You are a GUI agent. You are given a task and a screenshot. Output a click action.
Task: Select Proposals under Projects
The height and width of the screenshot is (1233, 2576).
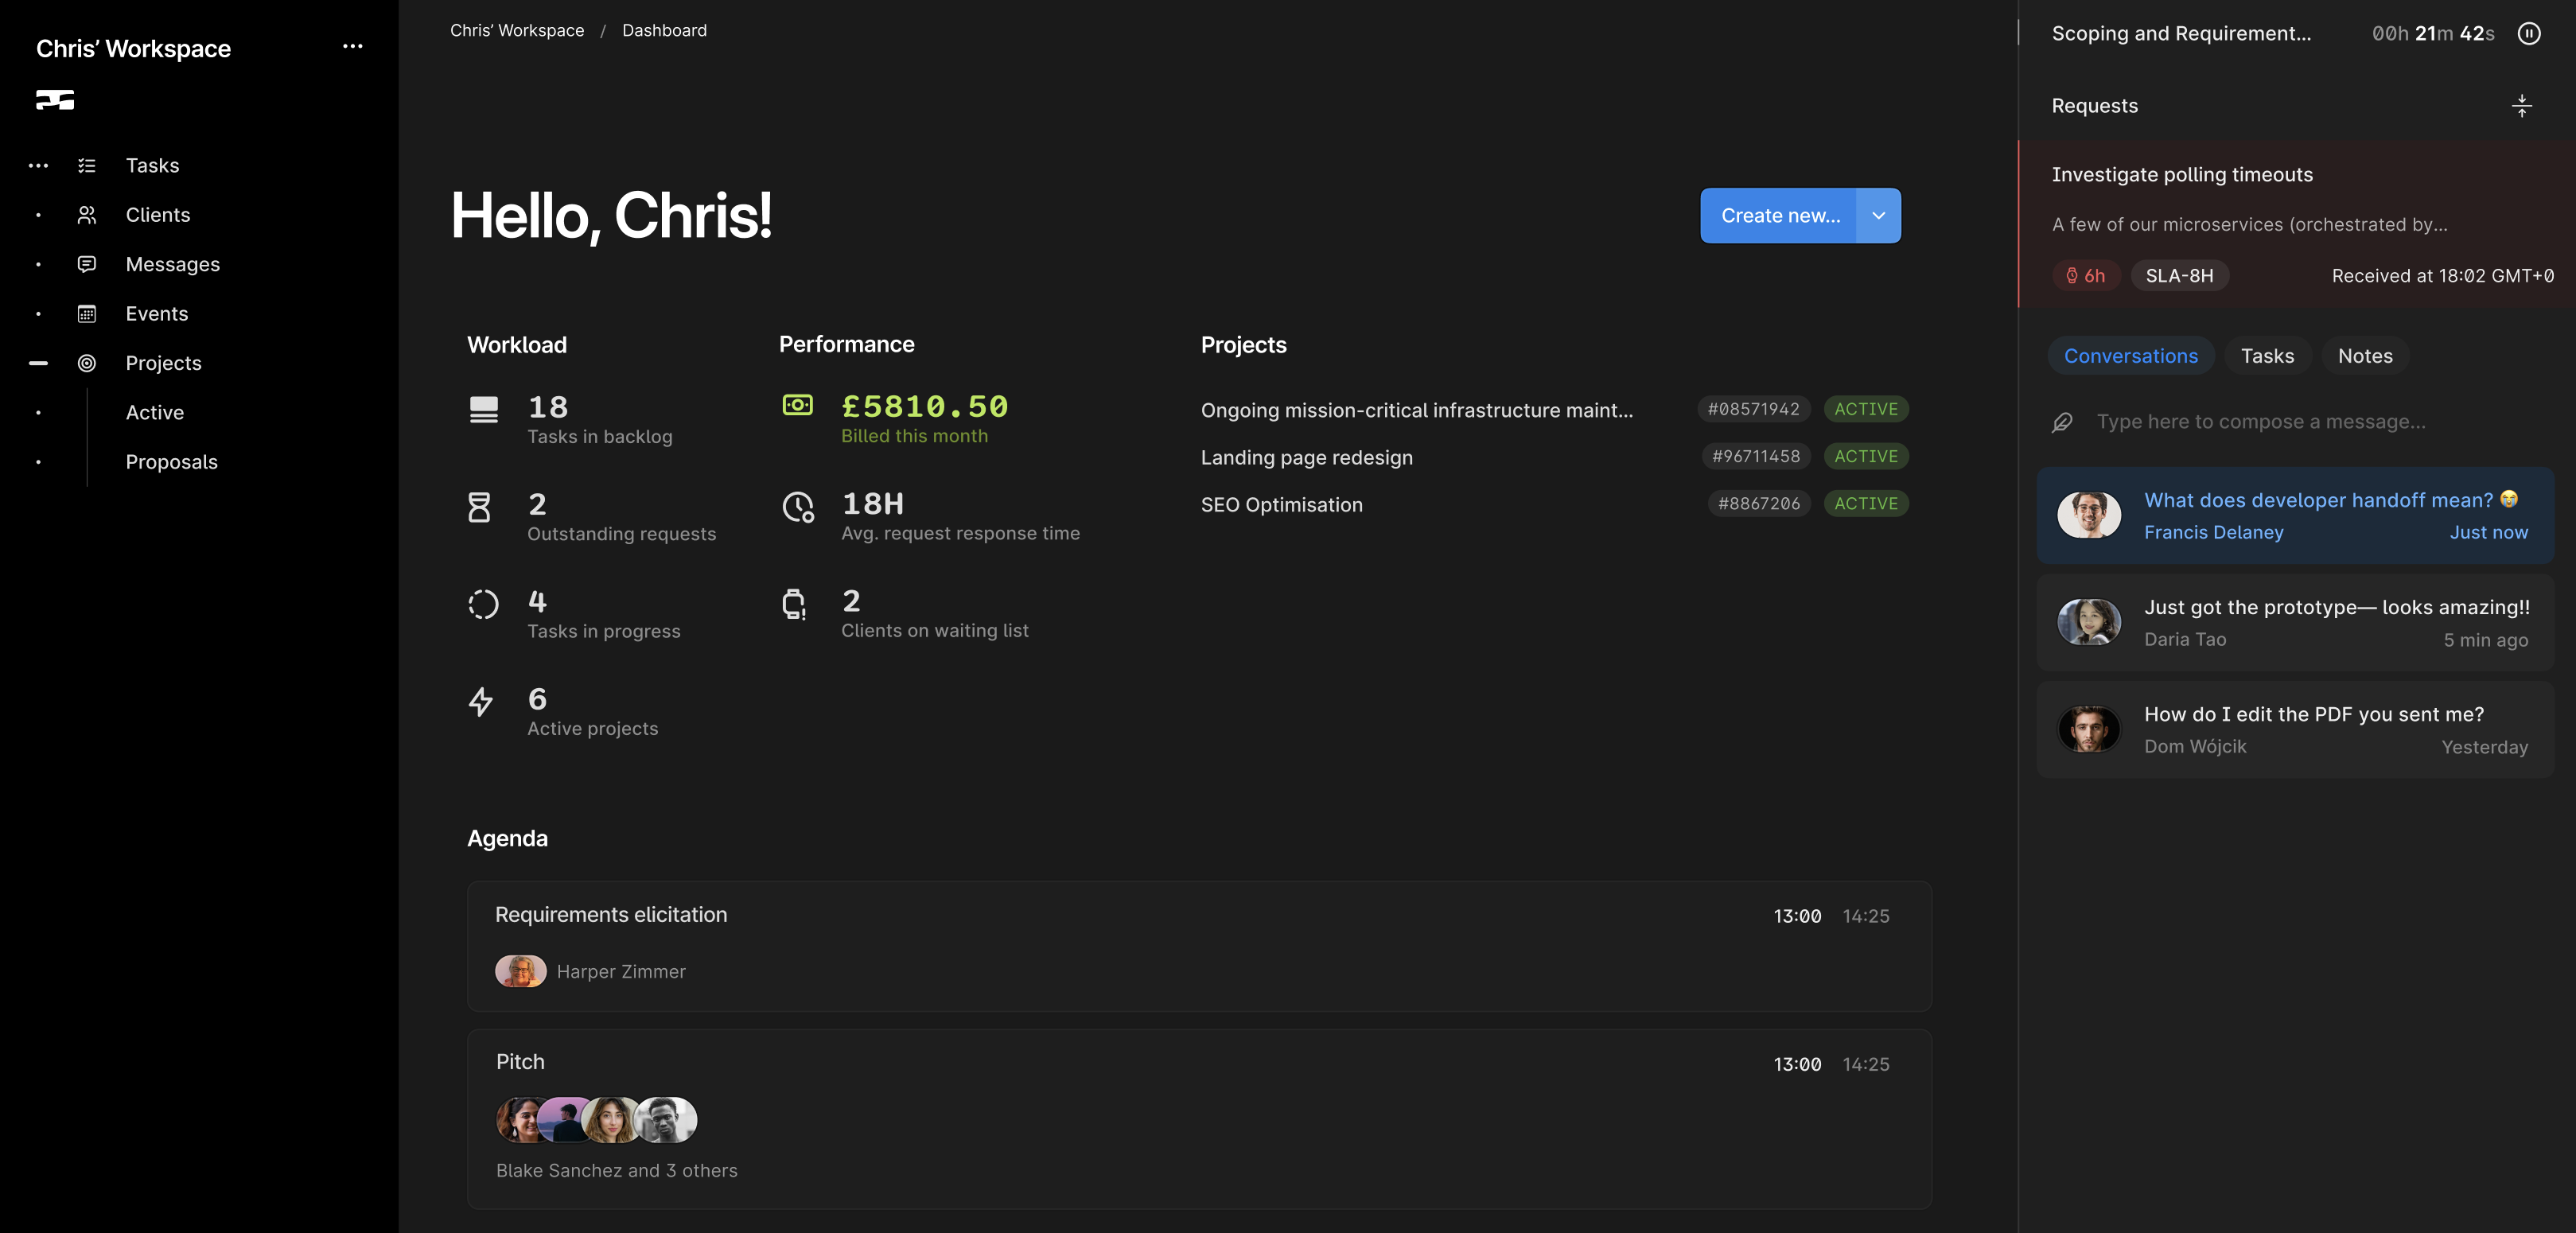(x=171, y=462)
